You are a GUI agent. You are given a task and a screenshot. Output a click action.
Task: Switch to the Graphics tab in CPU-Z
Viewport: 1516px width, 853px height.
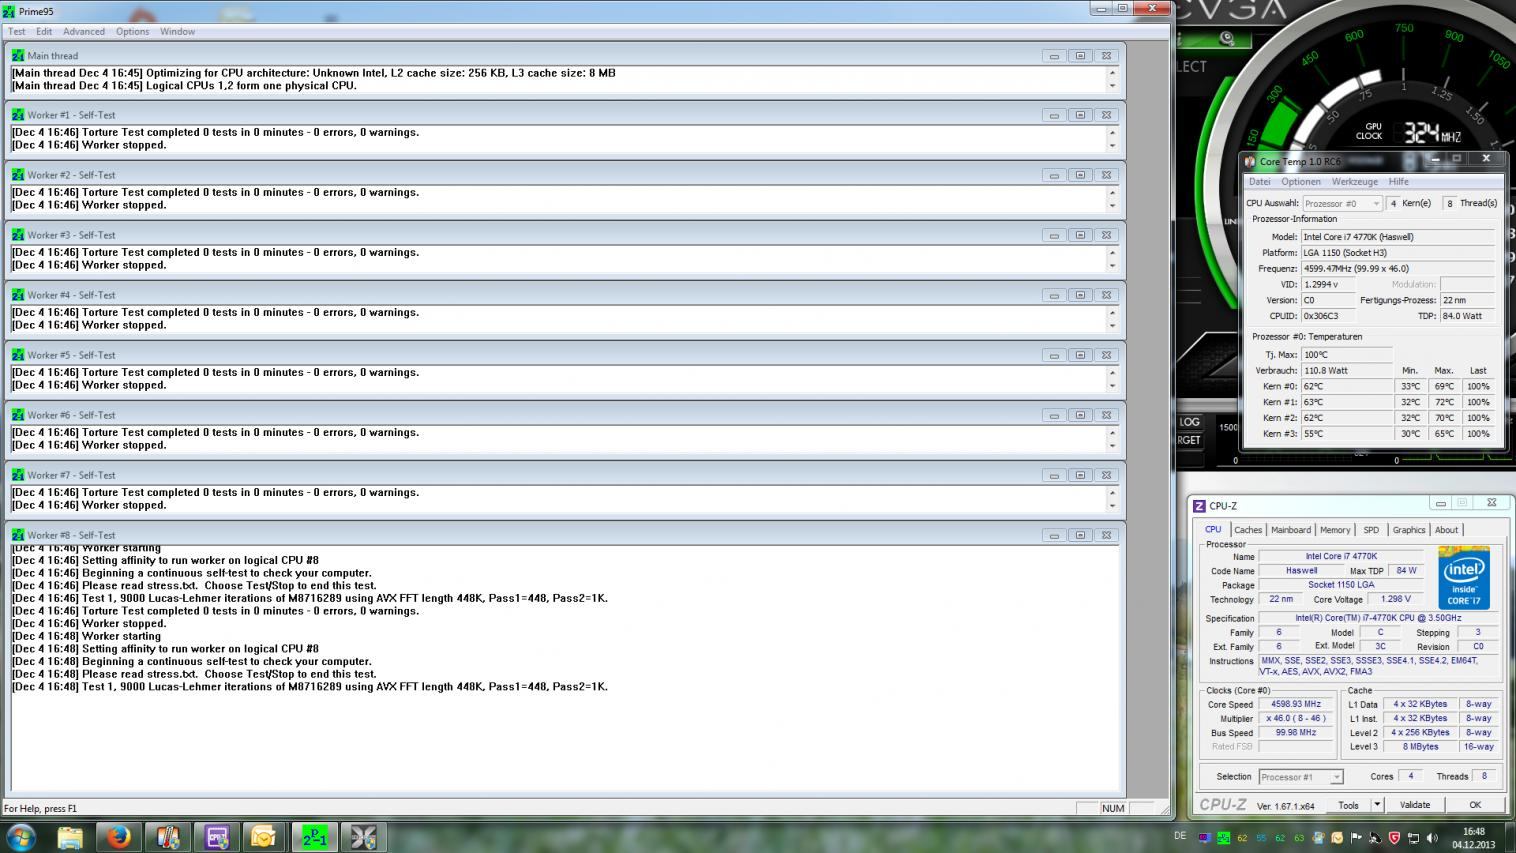point(1408,530)
